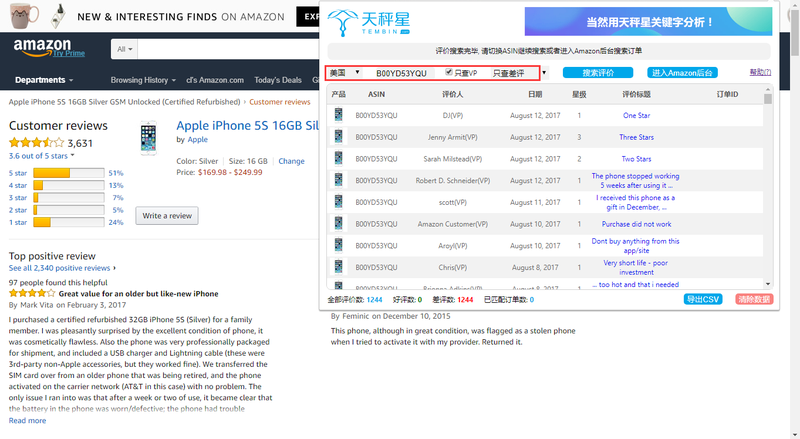Viewport: 800px width, 439px height.
Task: Open the blue keyword analysis banner ad
Action: point(648,21)
